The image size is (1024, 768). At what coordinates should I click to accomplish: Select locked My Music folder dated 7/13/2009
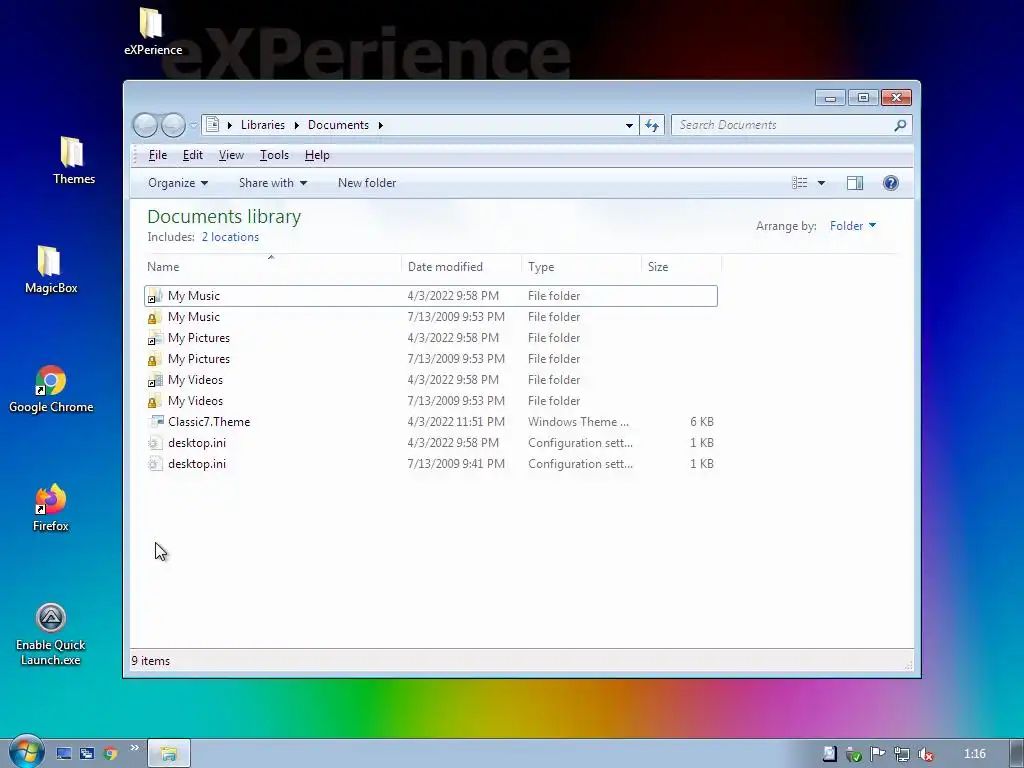(x=431, y=317)
